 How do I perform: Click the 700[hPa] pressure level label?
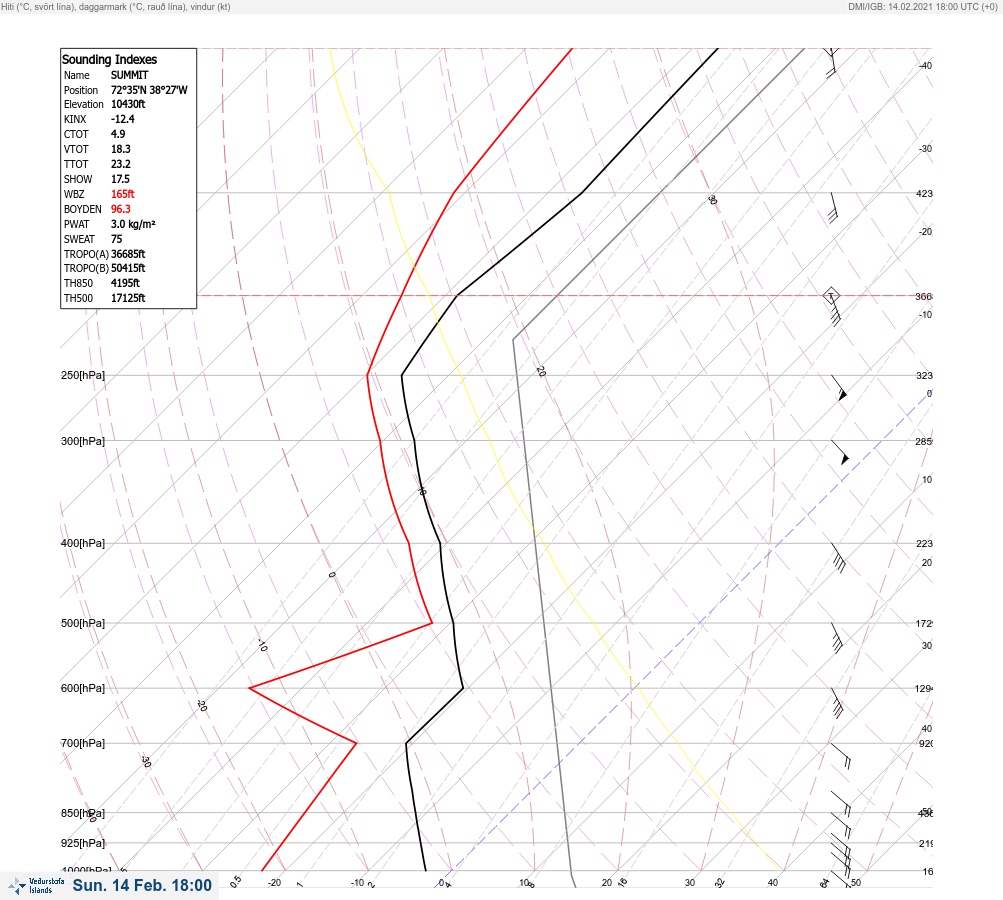tap(83, 743)
